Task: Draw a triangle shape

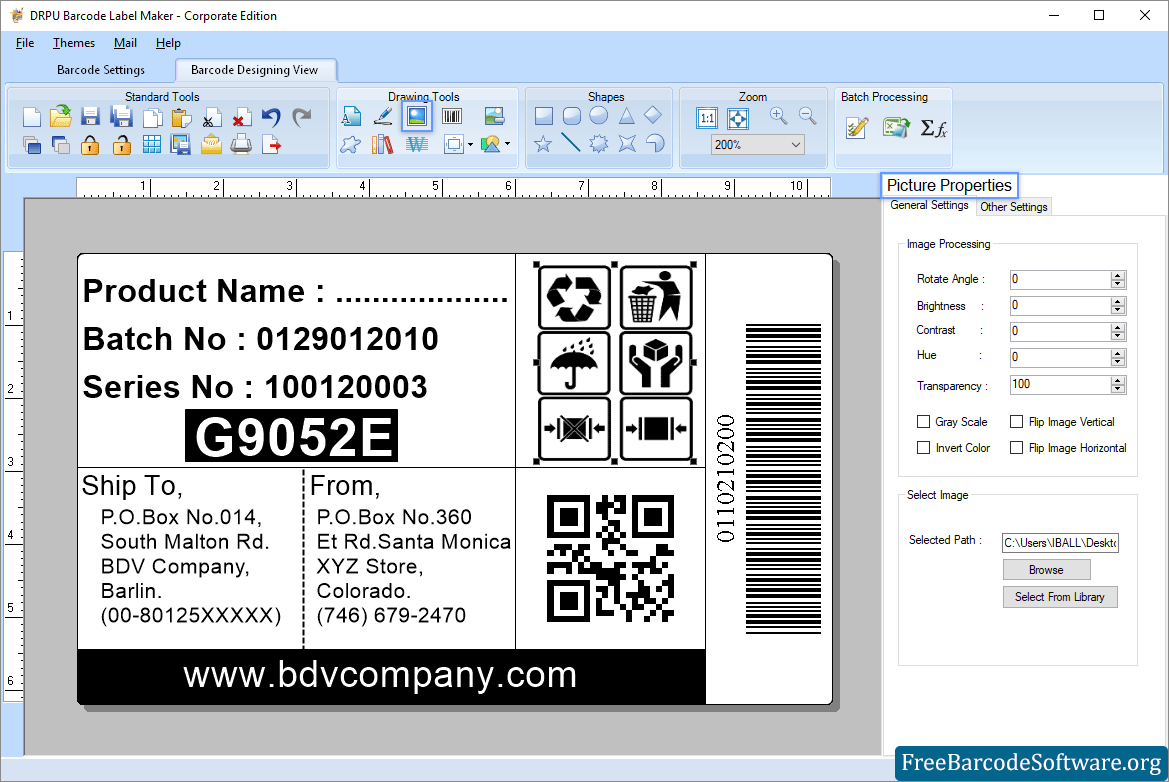Action: click(x=626, y=116)
